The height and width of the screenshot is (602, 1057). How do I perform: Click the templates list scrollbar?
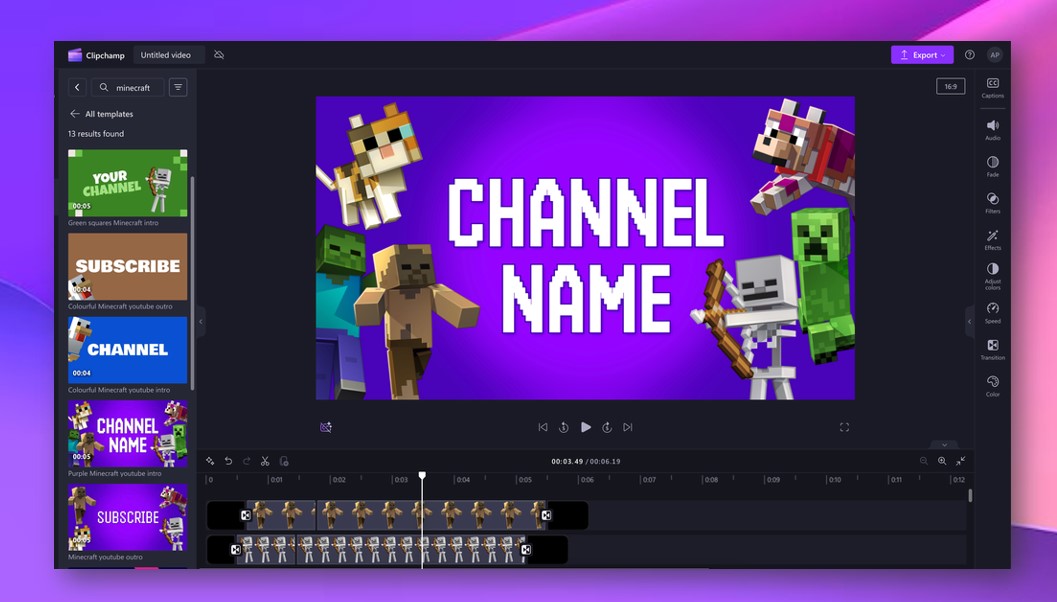192,283
